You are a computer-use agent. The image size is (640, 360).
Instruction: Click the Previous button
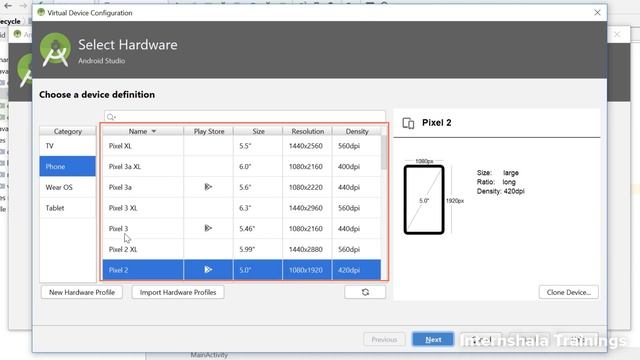[384, 340]
